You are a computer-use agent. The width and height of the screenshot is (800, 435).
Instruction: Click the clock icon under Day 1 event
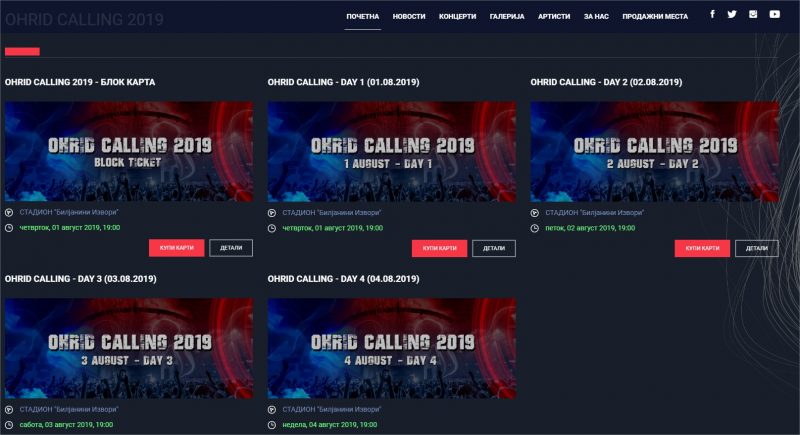(x=272, y=228)
